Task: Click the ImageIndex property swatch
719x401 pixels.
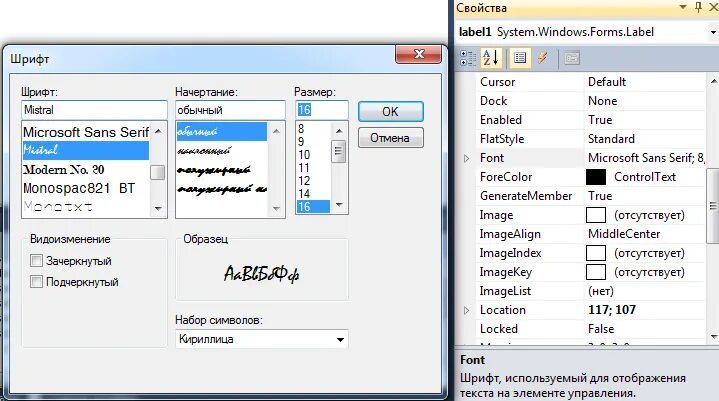Action: [x=596, y=253]
